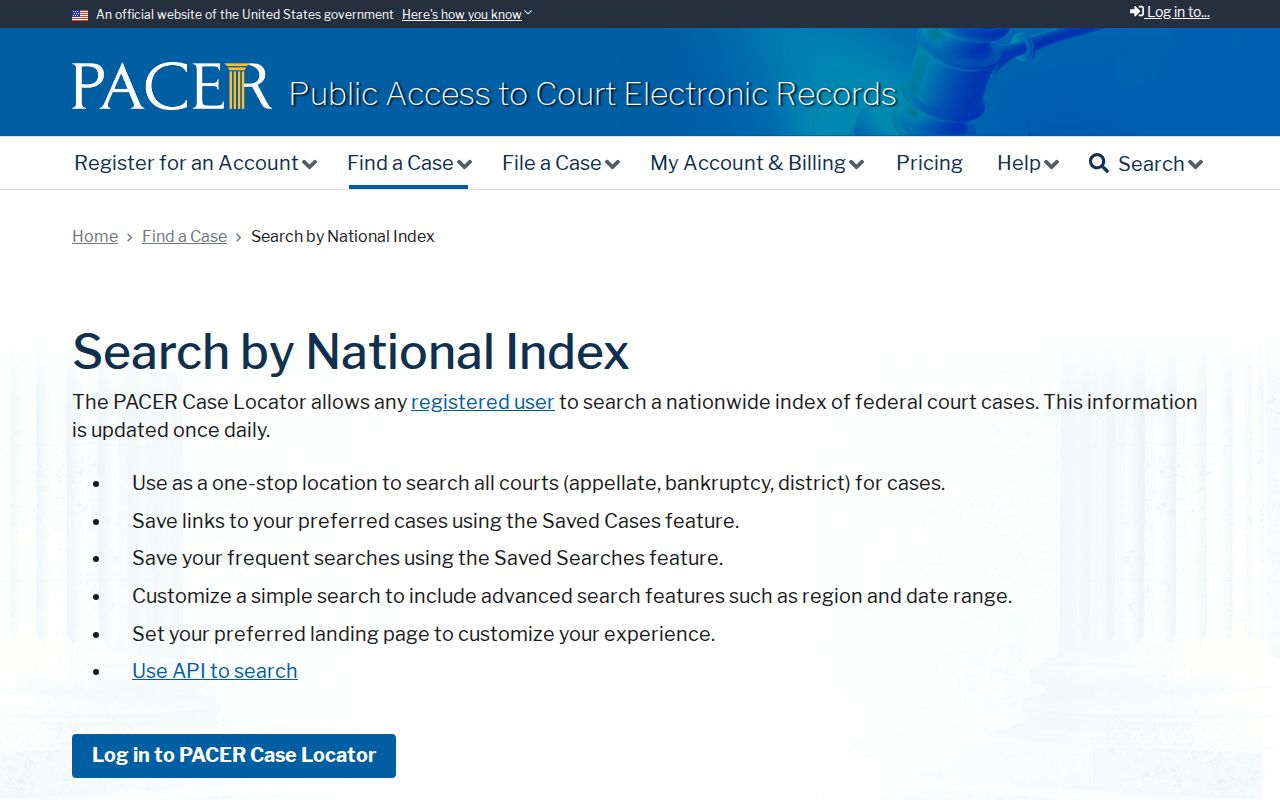Expand the Find a Case menu
Screen dimensions: 1280x800
tap(409, 163)
